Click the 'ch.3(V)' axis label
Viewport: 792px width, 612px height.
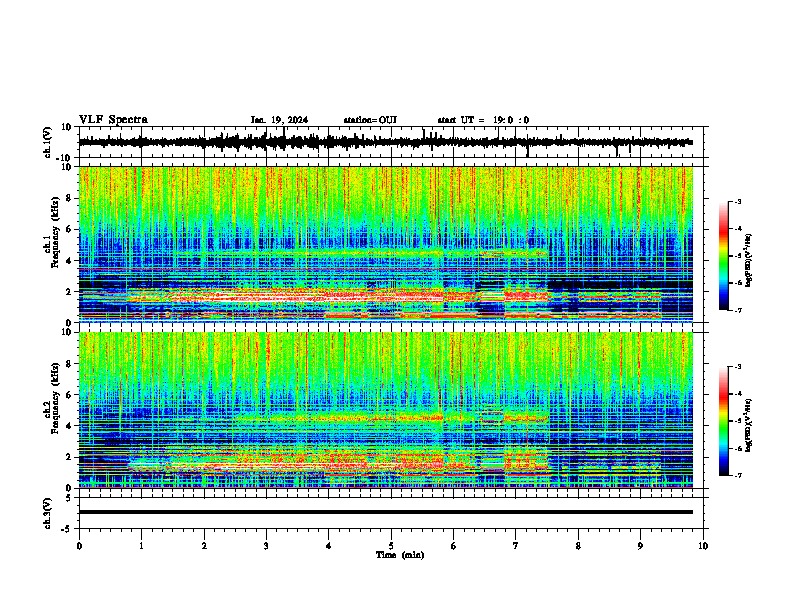click(48, 513)
